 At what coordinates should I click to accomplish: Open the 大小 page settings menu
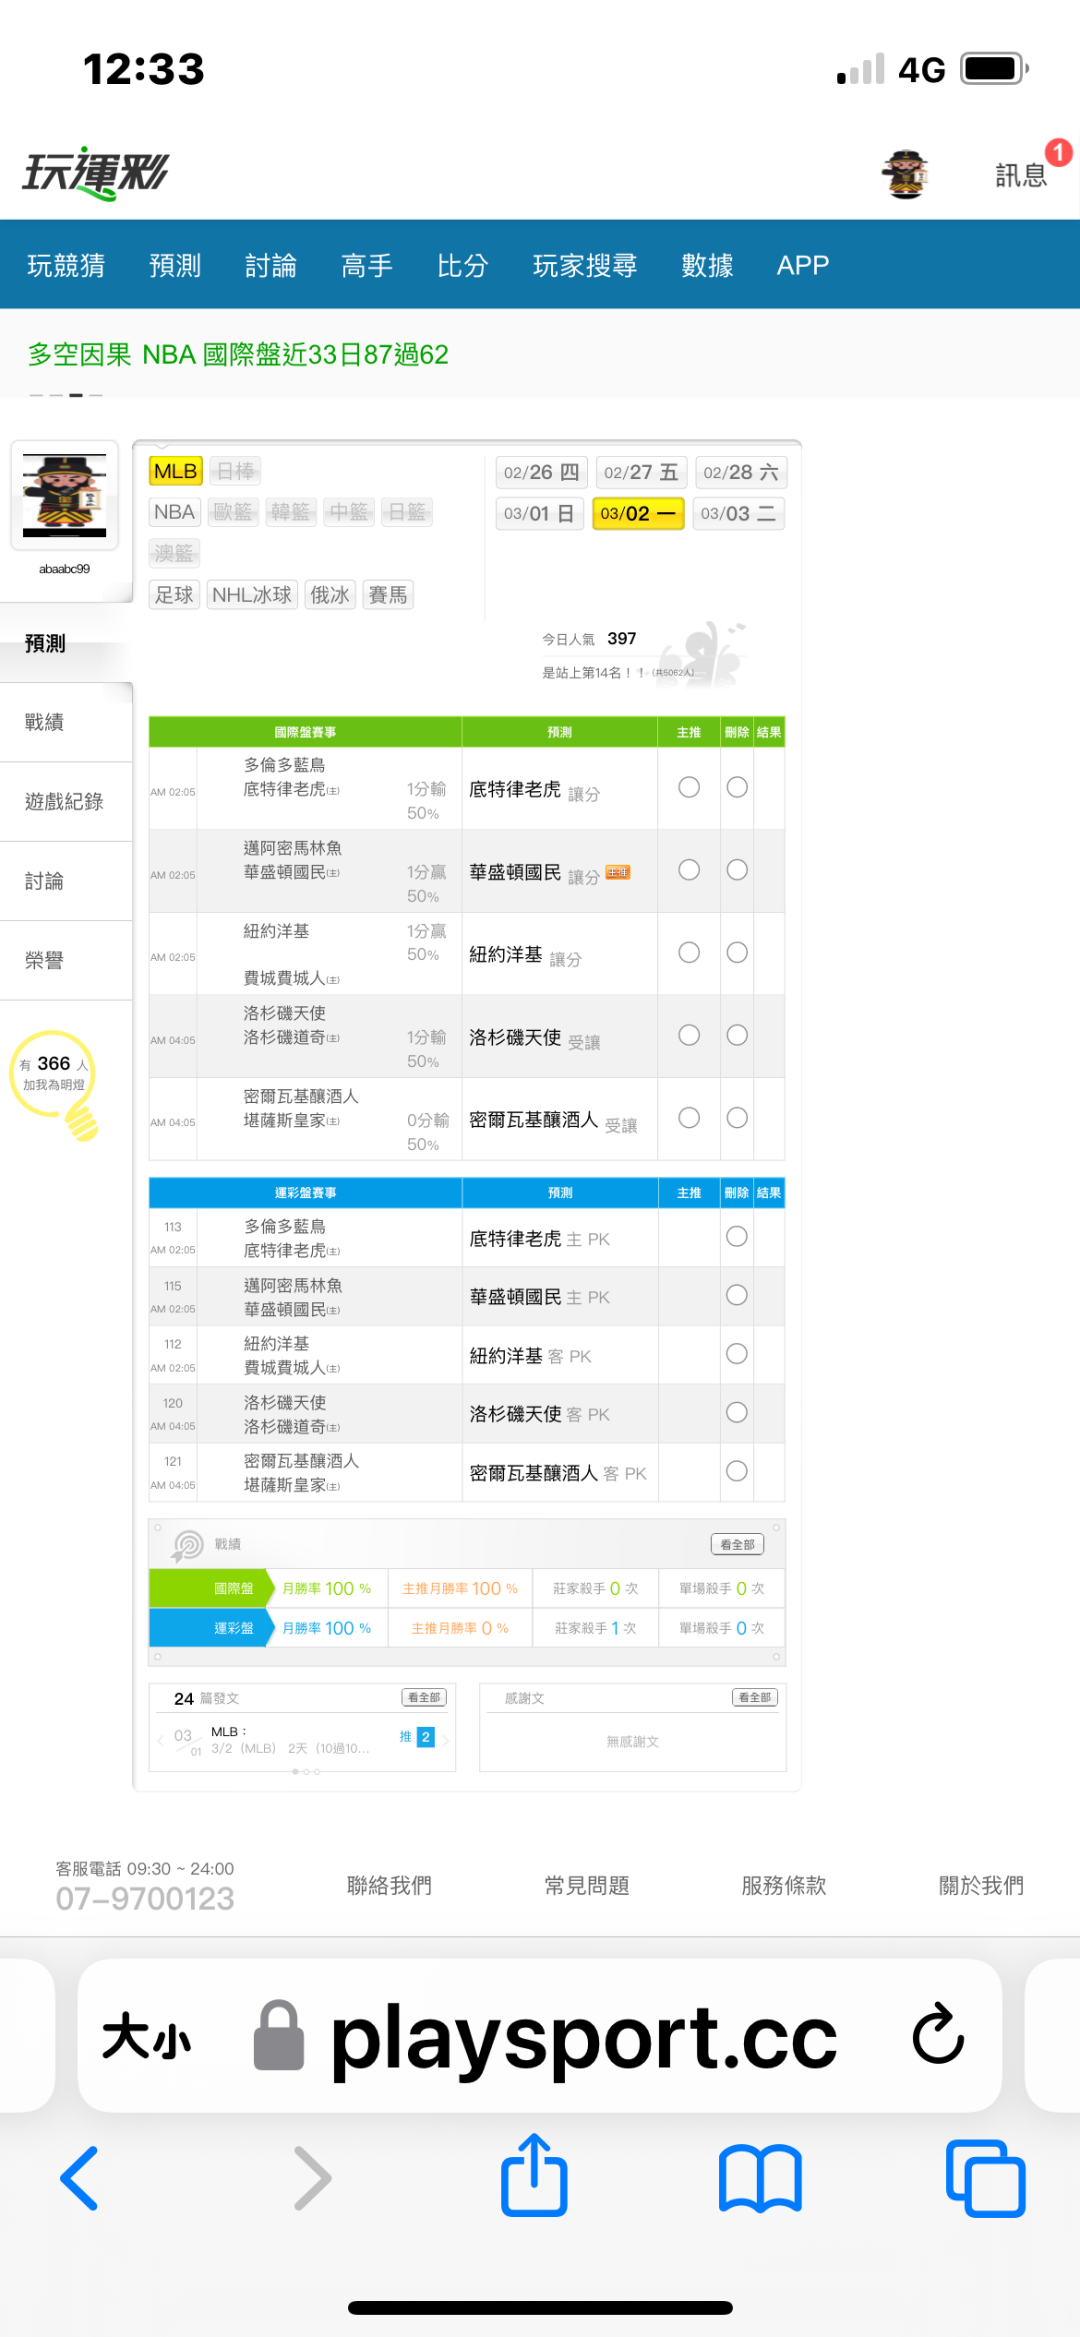click(146, 2036)
